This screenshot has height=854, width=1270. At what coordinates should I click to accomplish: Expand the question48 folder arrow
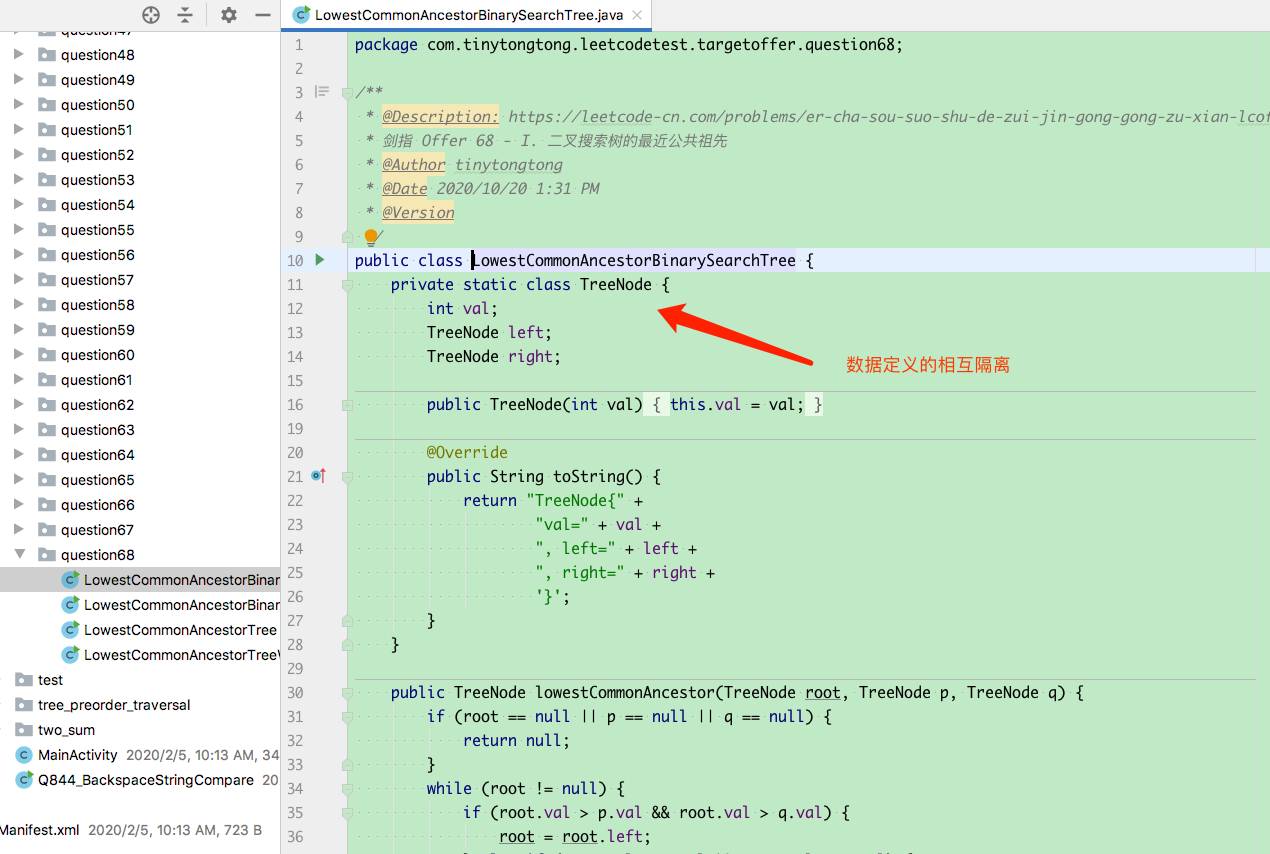[x=19, y=55]
